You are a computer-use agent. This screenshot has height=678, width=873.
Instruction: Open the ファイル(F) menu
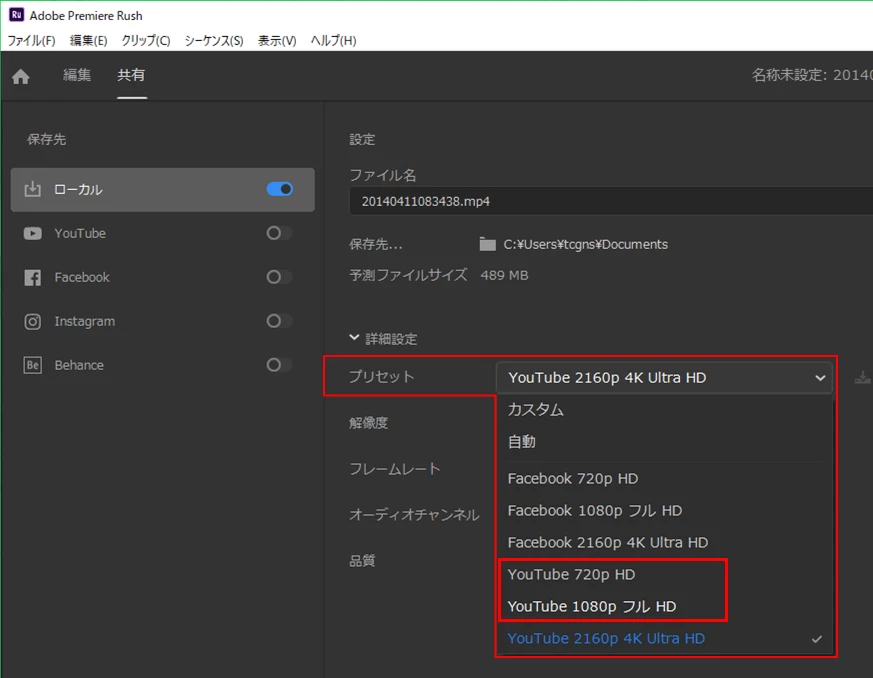click(x=31, y=41)
